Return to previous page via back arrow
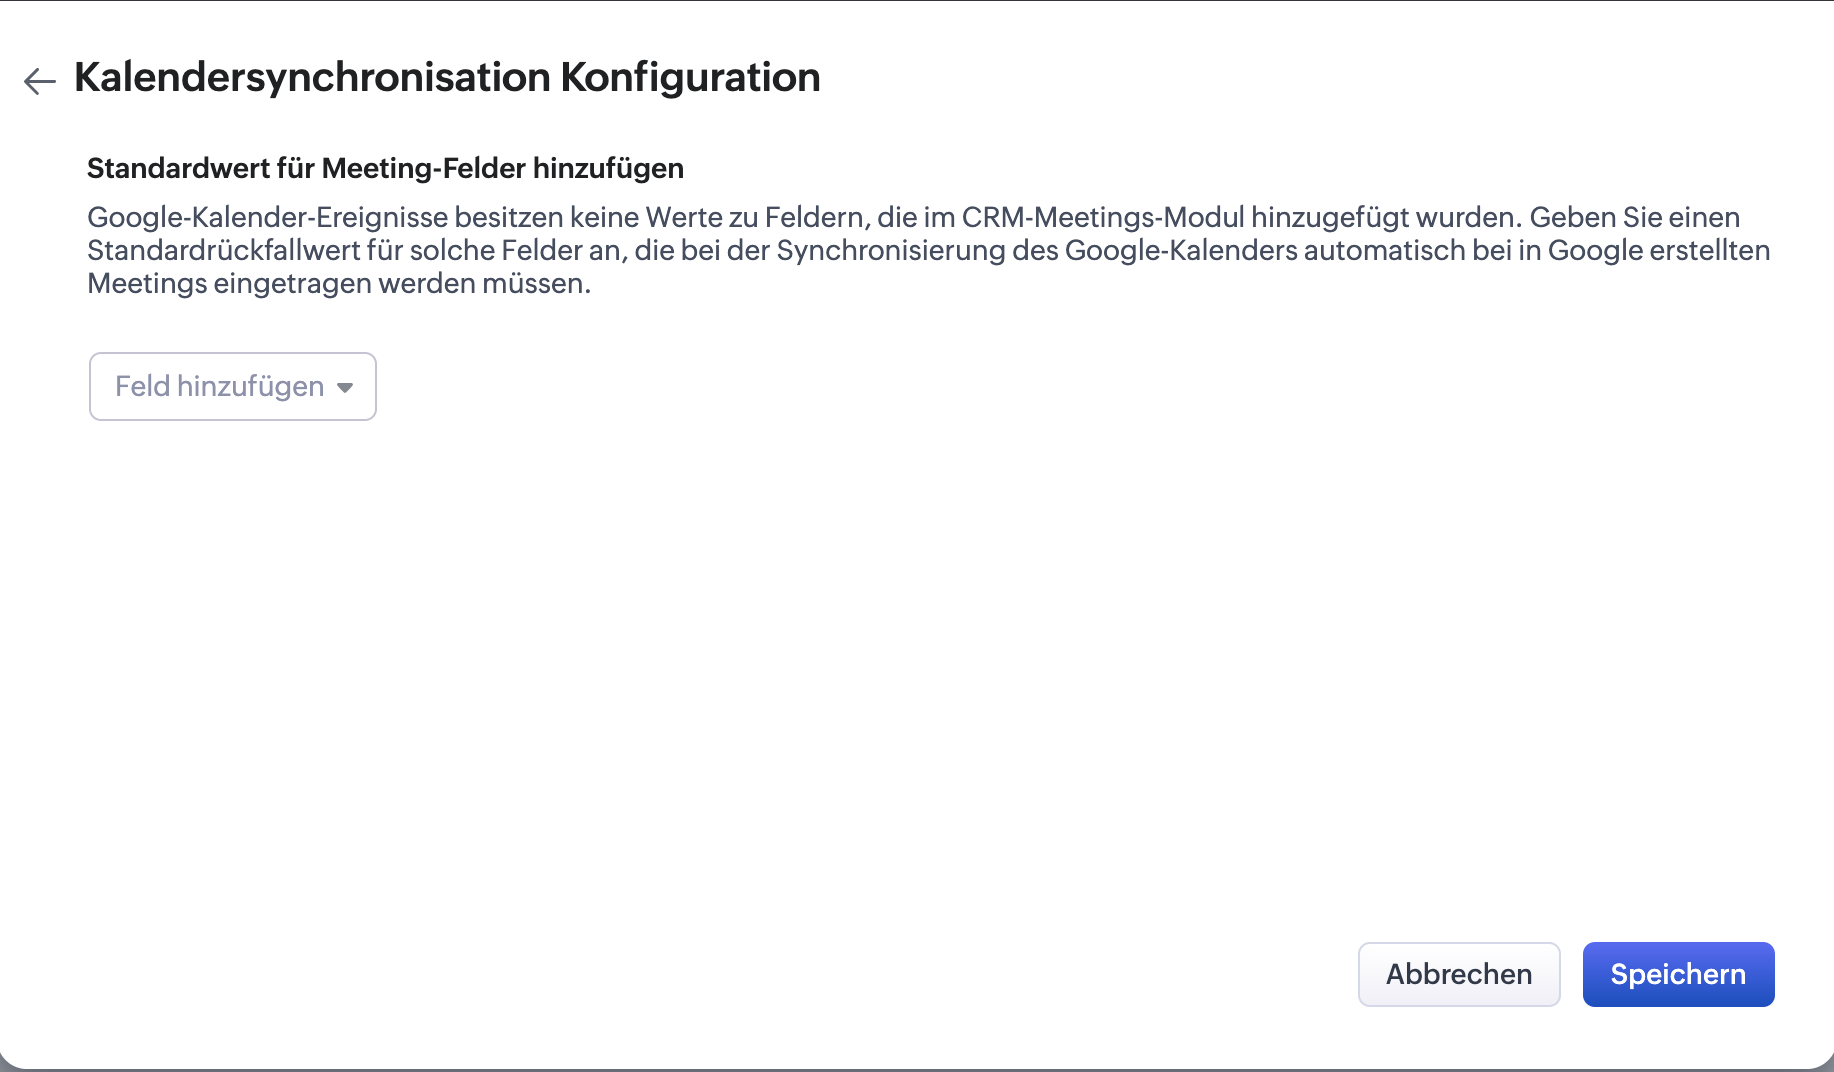The image size is (1834, 1072). pos(40,80)
